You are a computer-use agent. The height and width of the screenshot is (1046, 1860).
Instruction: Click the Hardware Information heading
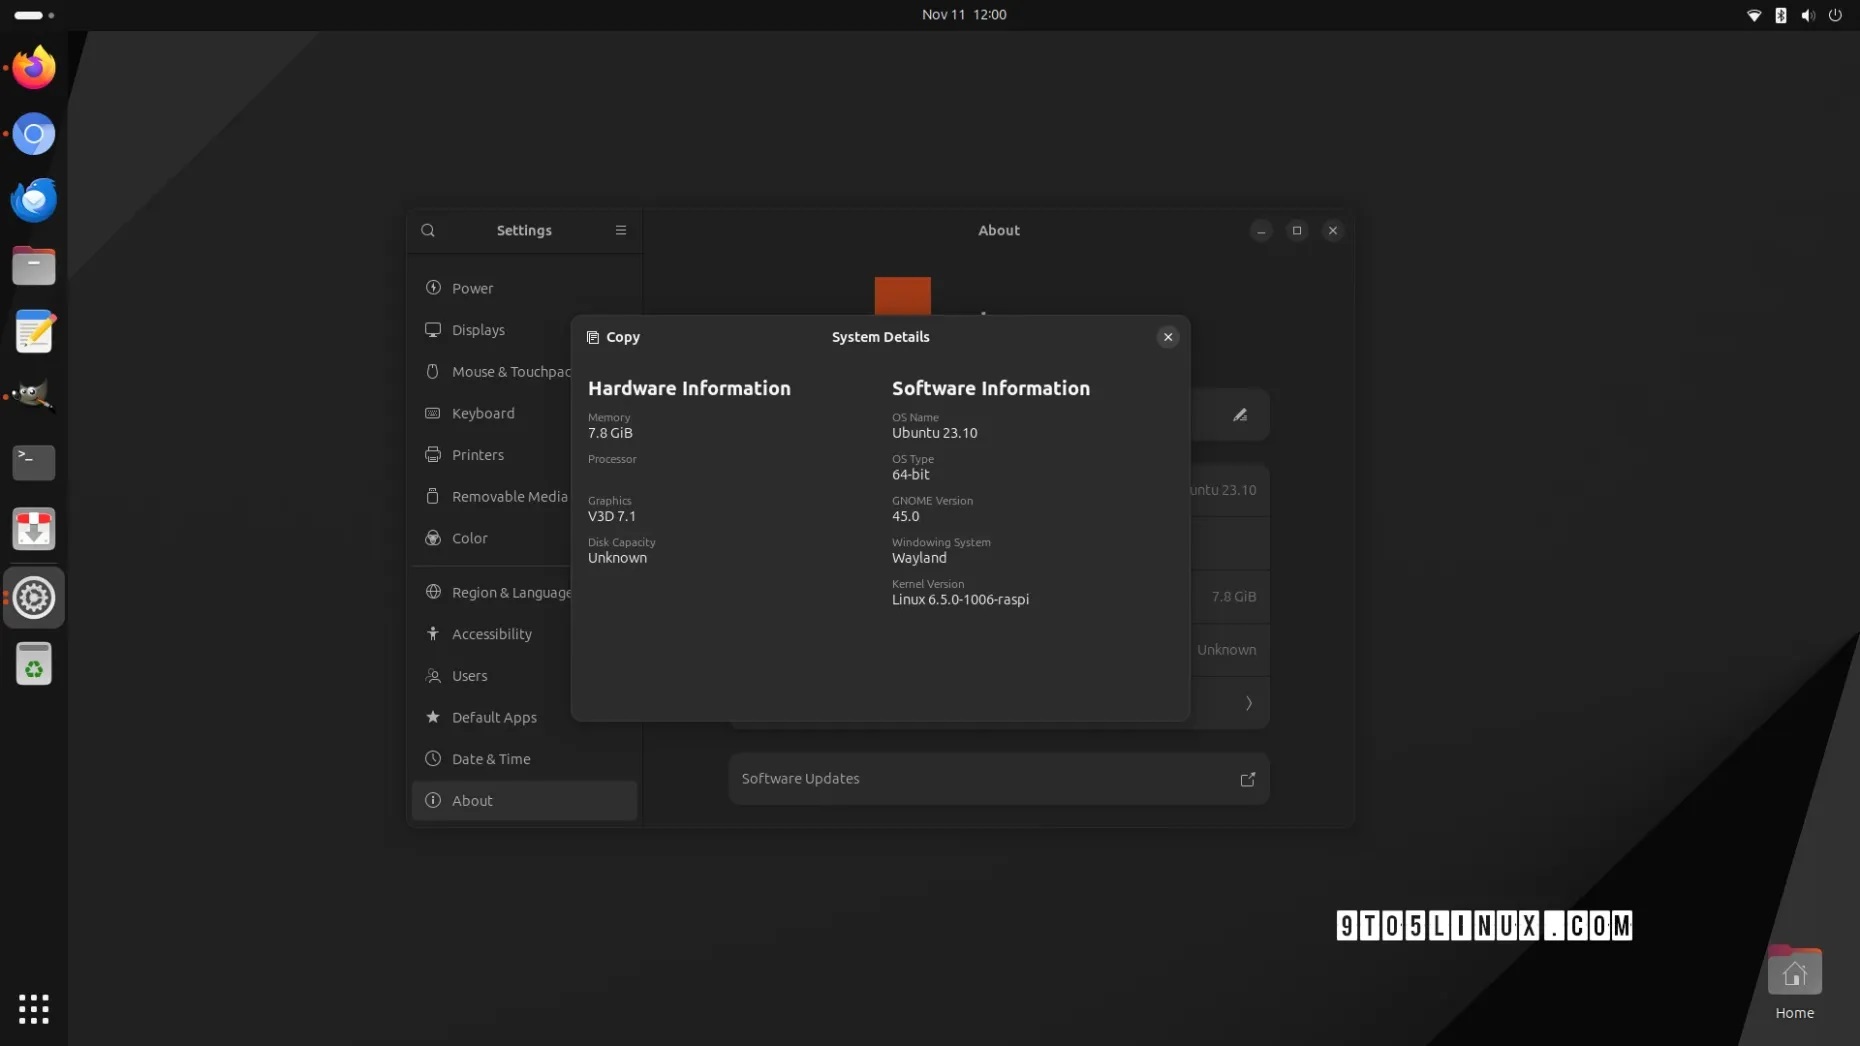tap(689, 388)
